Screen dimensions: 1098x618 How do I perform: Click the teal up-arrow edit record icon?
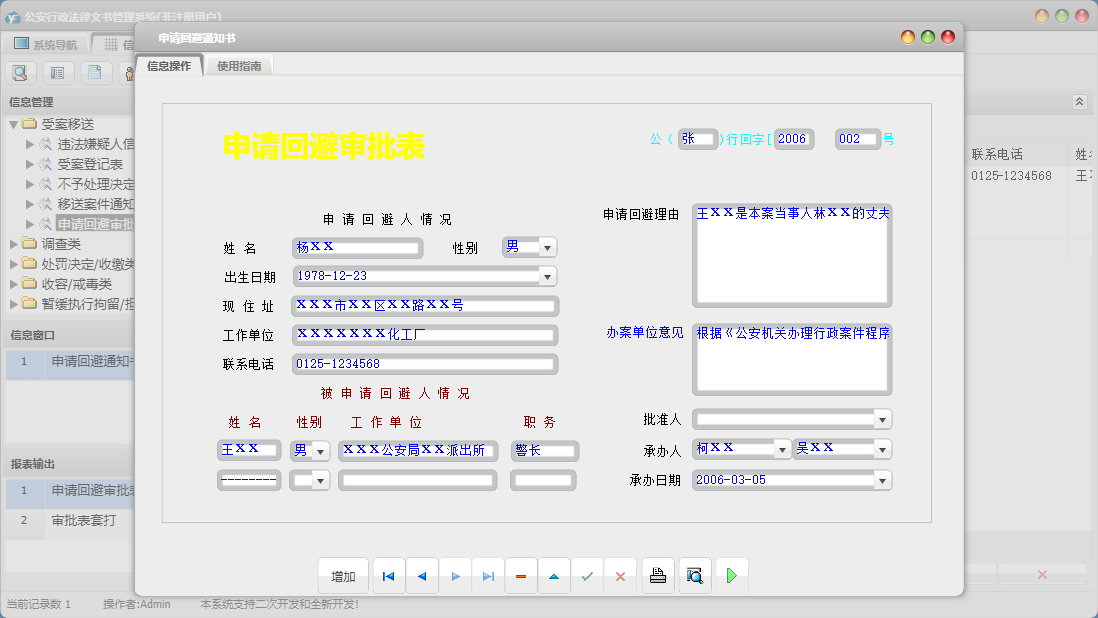point(553,576)
